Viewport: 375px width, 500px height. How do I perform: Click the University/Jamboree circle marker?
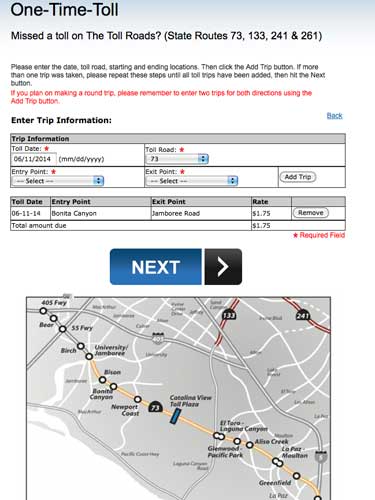coord(89,356)
